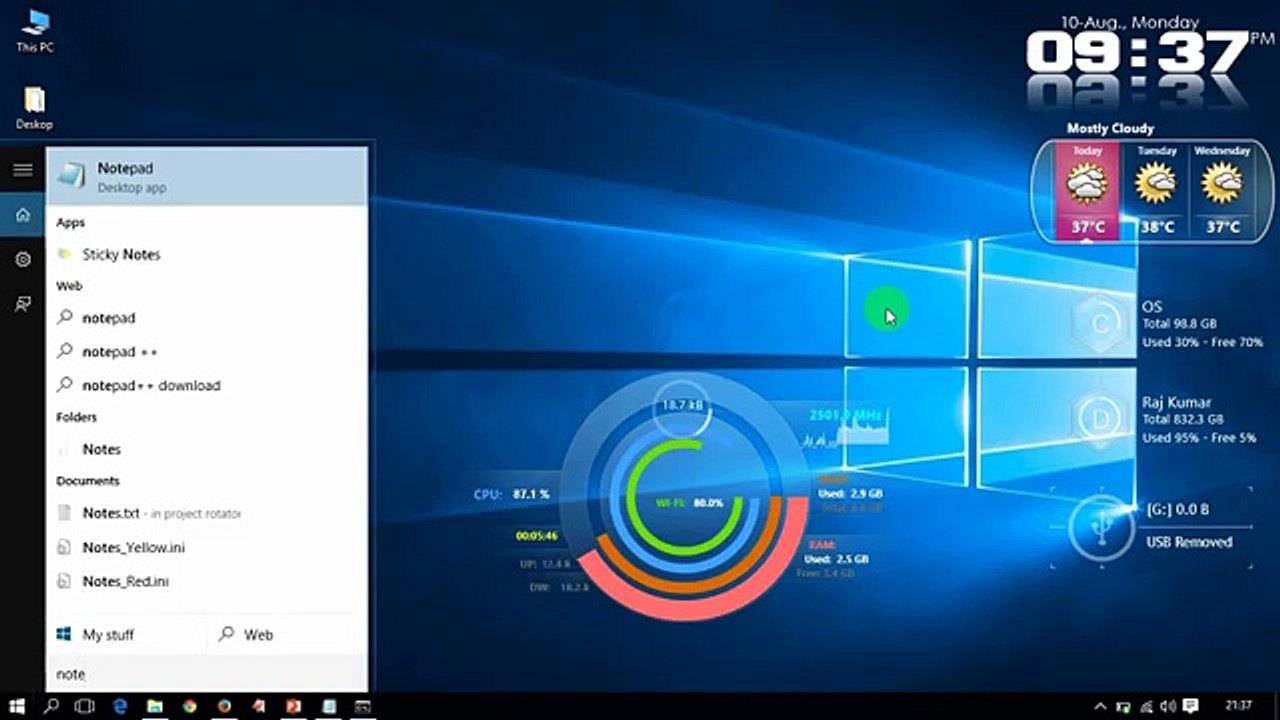Click the 21:37 taskbar clock
The image size is (1280, 720).
coord(1238,706)
